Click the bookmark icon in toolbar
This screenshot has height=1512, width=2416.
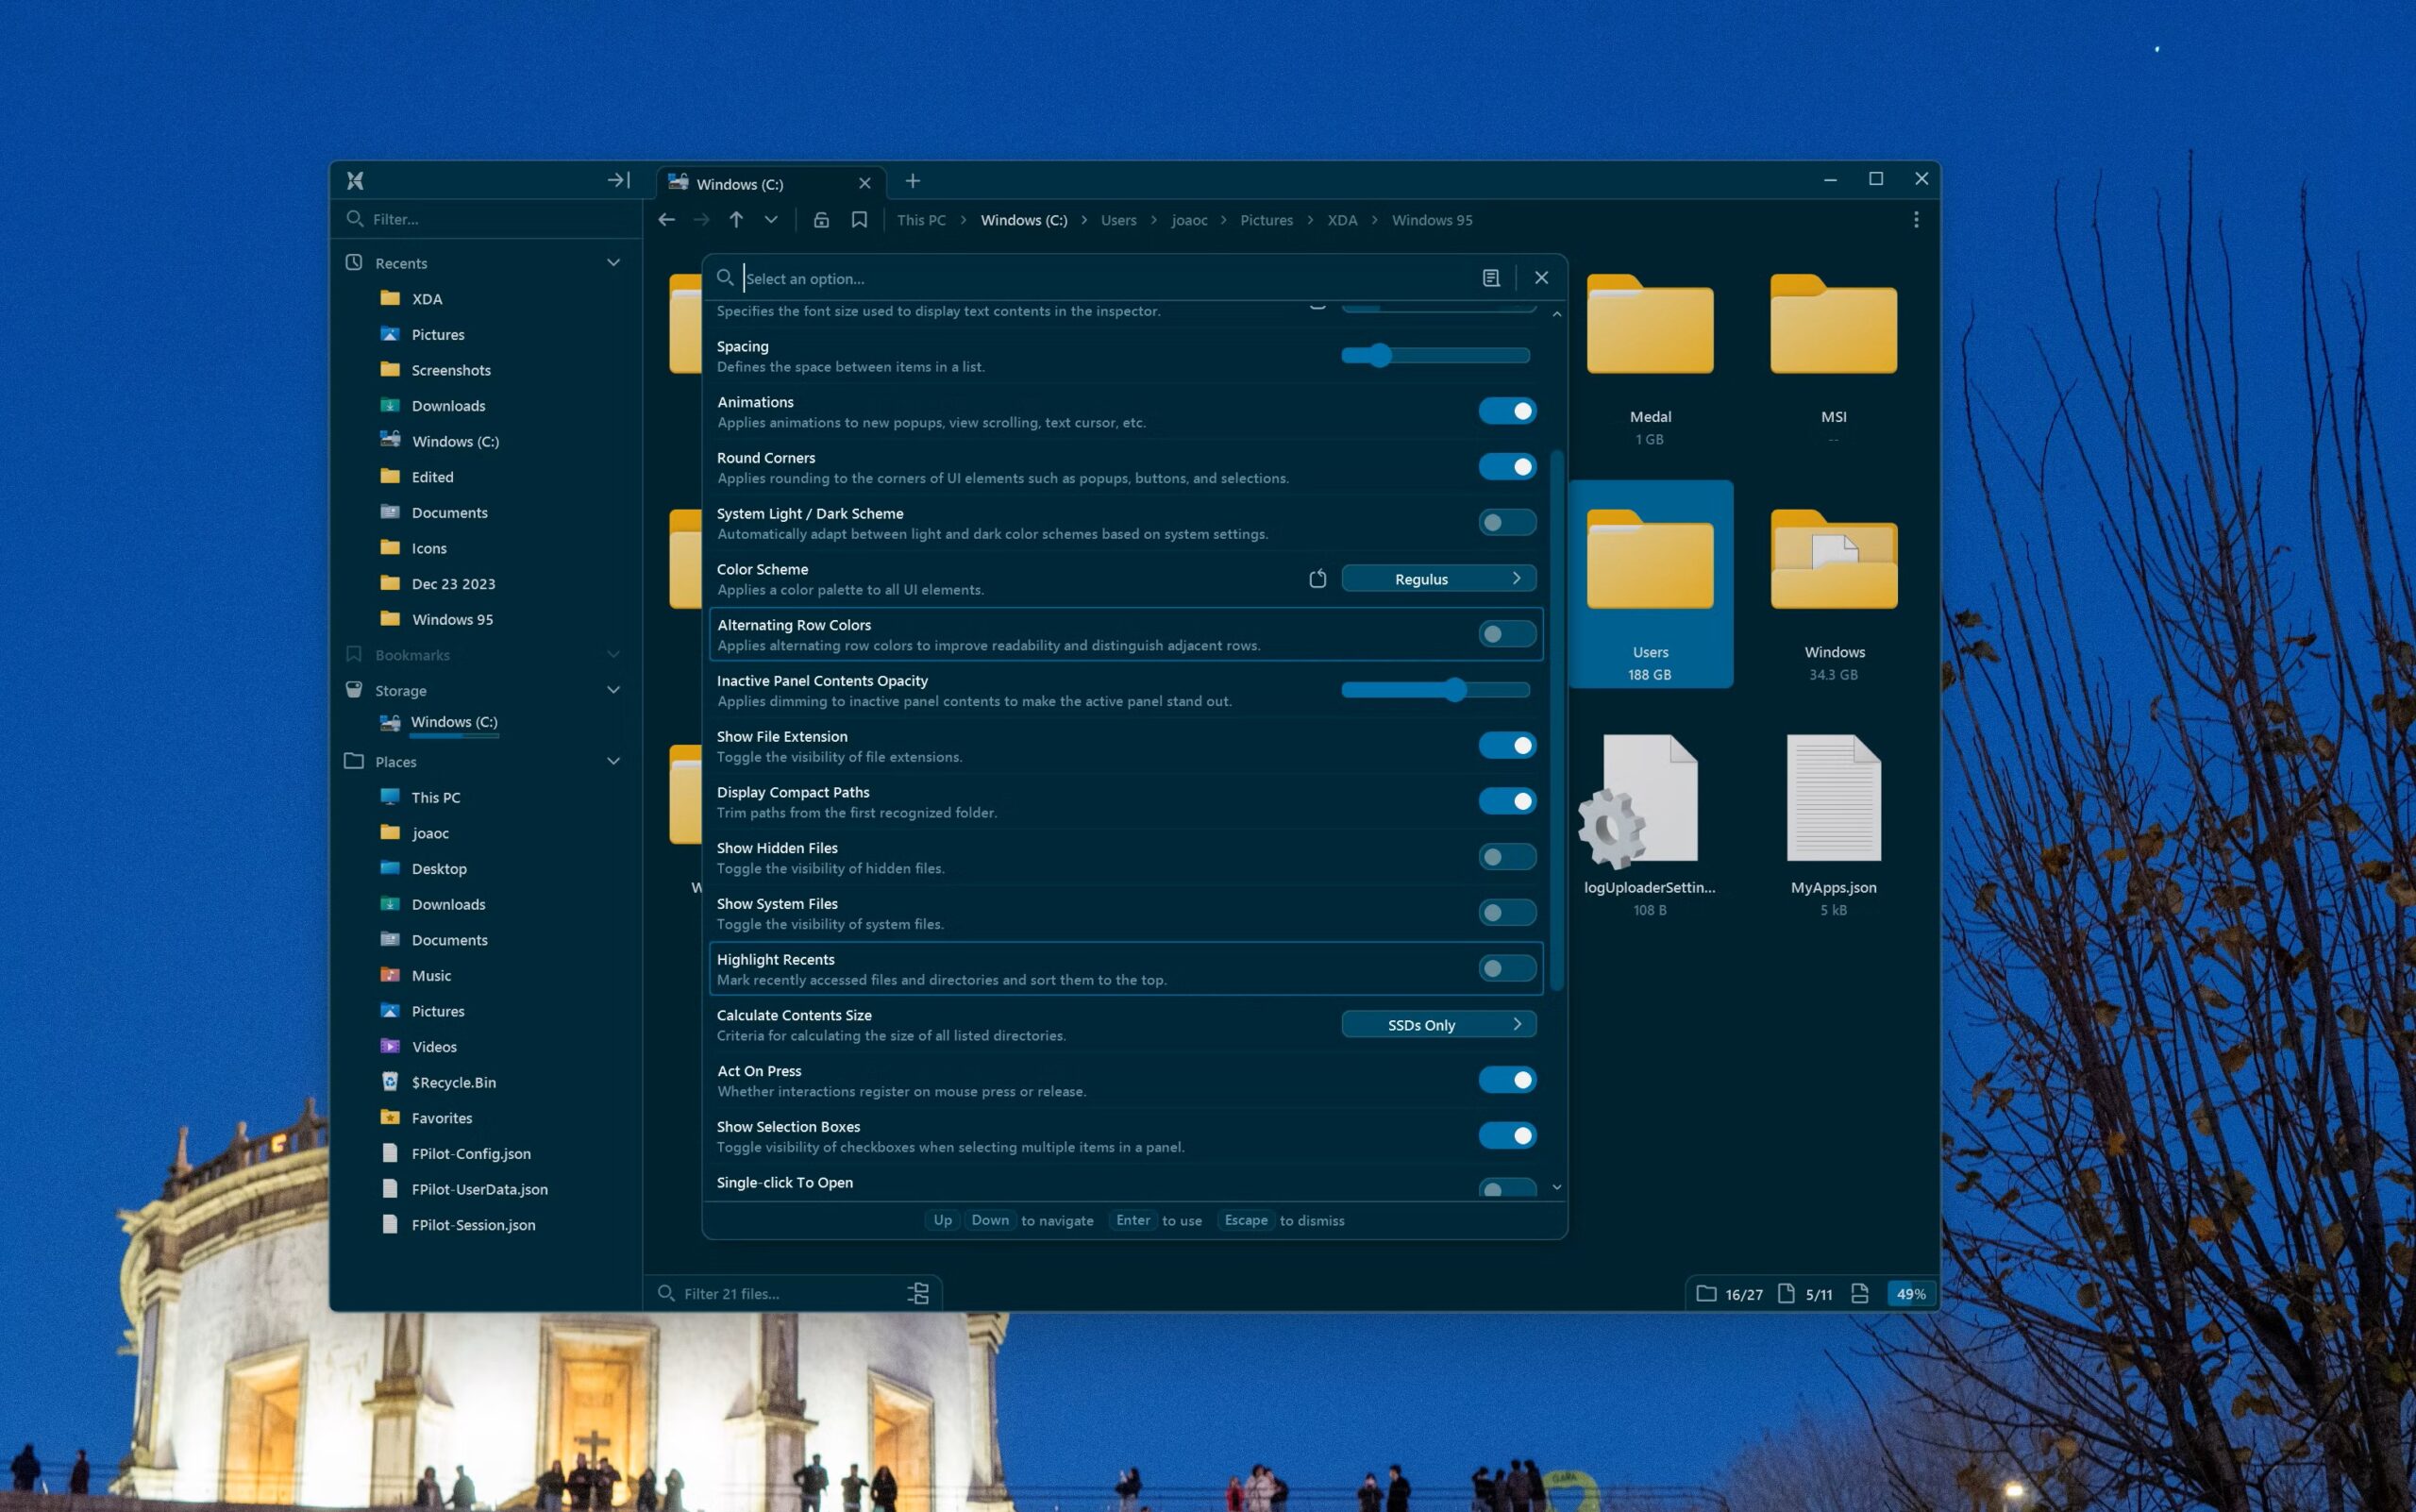point(859,220)
